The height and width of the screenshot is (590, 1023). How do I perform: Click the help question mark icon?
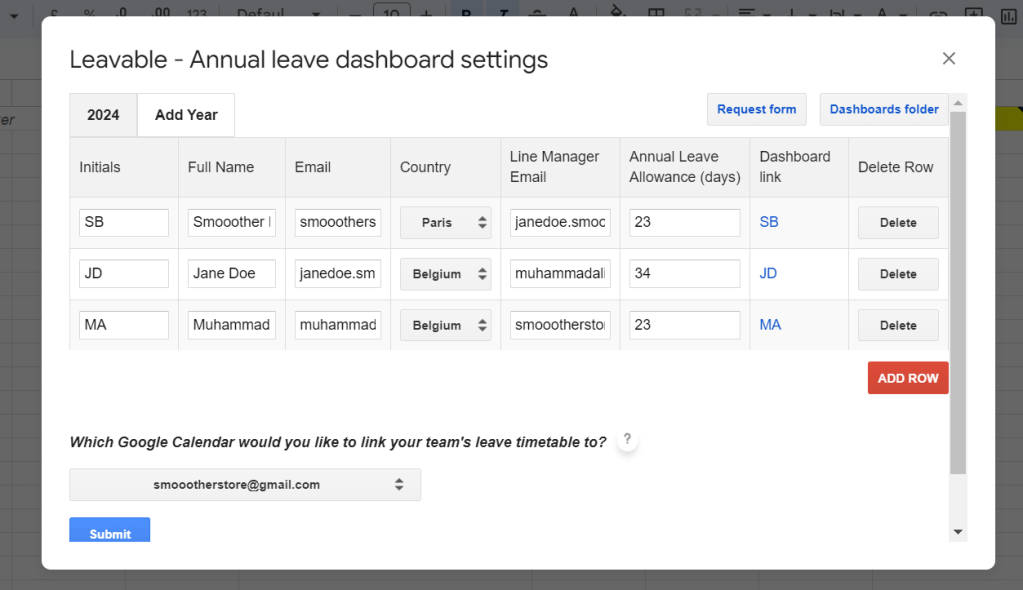pos(627,440)
